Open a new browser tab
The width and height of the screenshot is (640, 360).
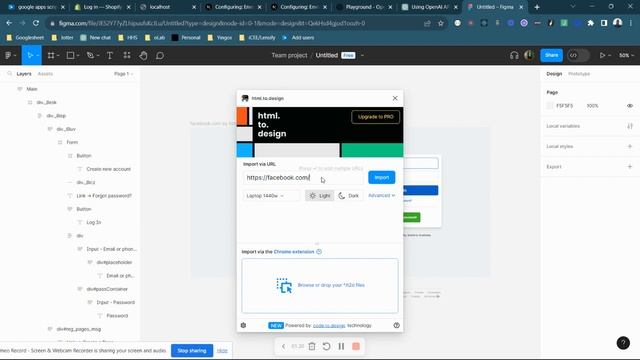tap(537, 7)
